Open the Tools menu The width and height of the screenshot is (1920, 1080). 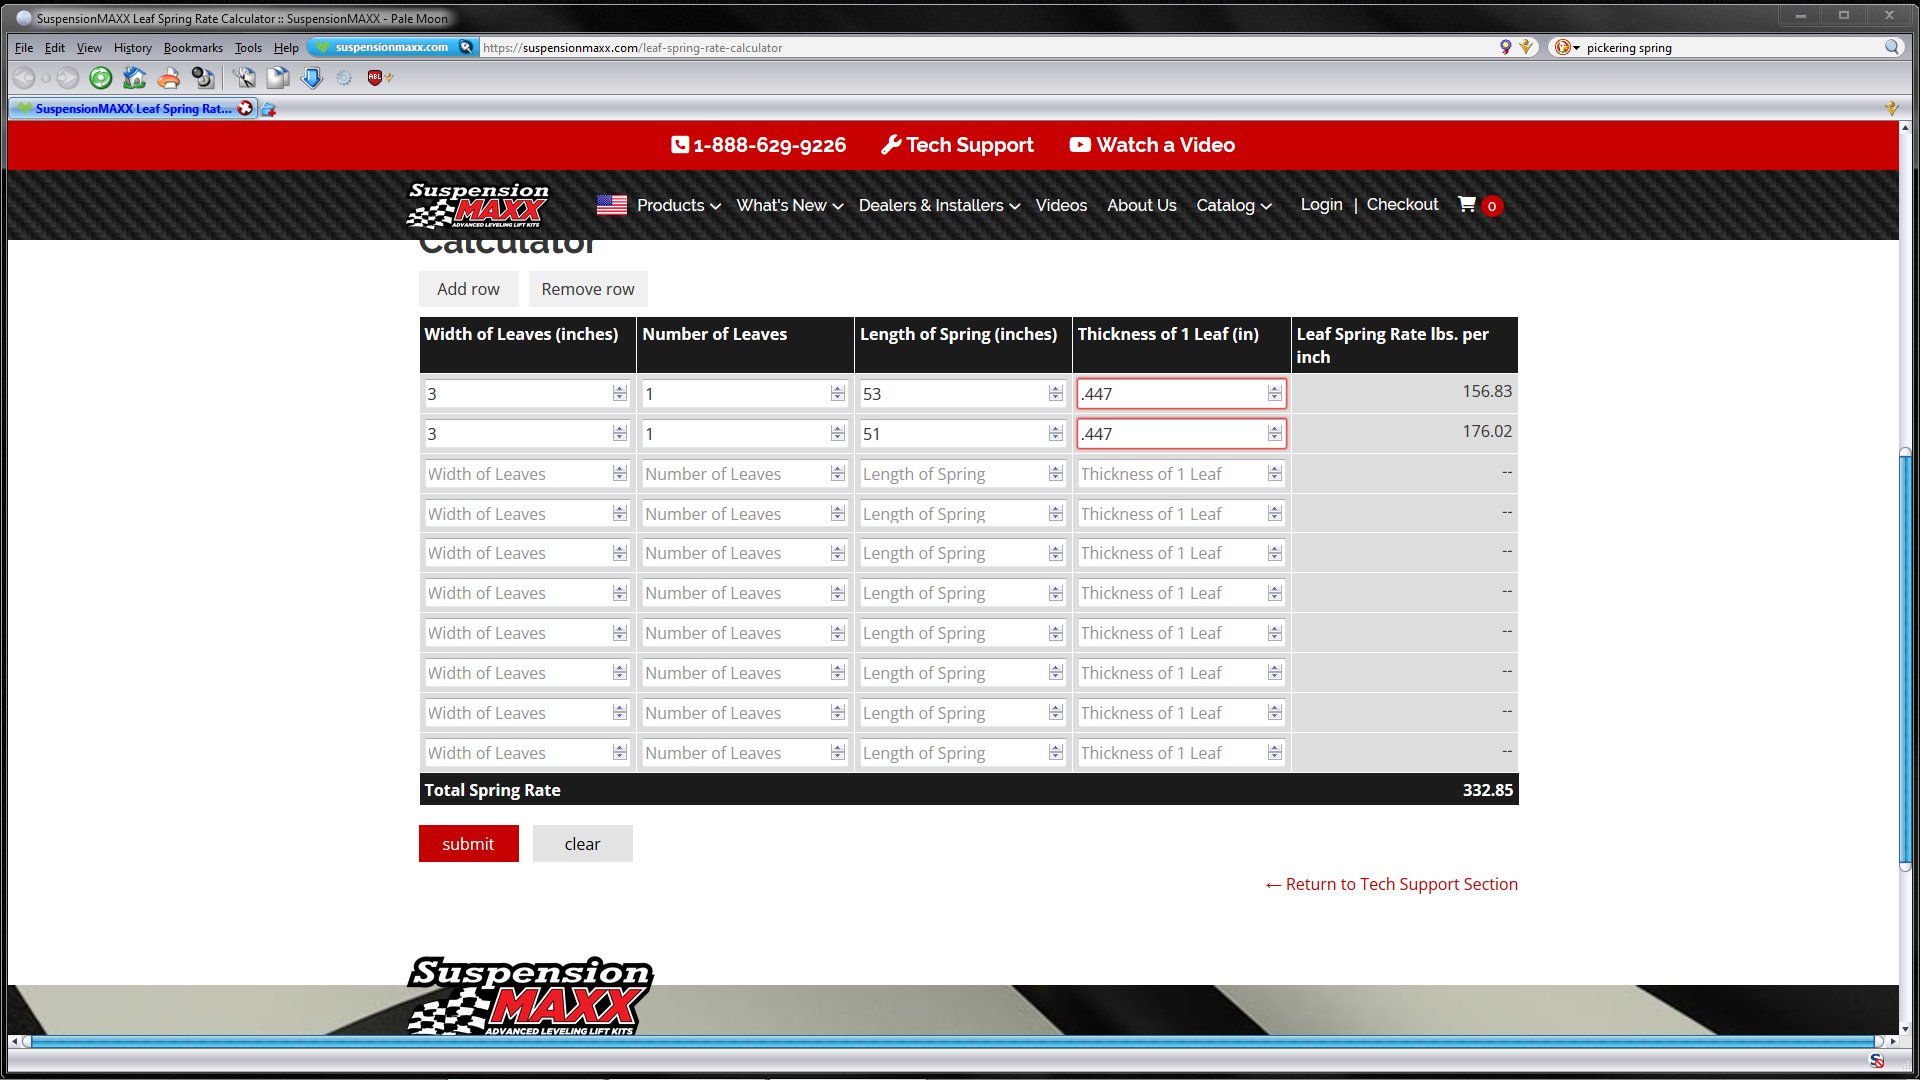coord(248,47)
